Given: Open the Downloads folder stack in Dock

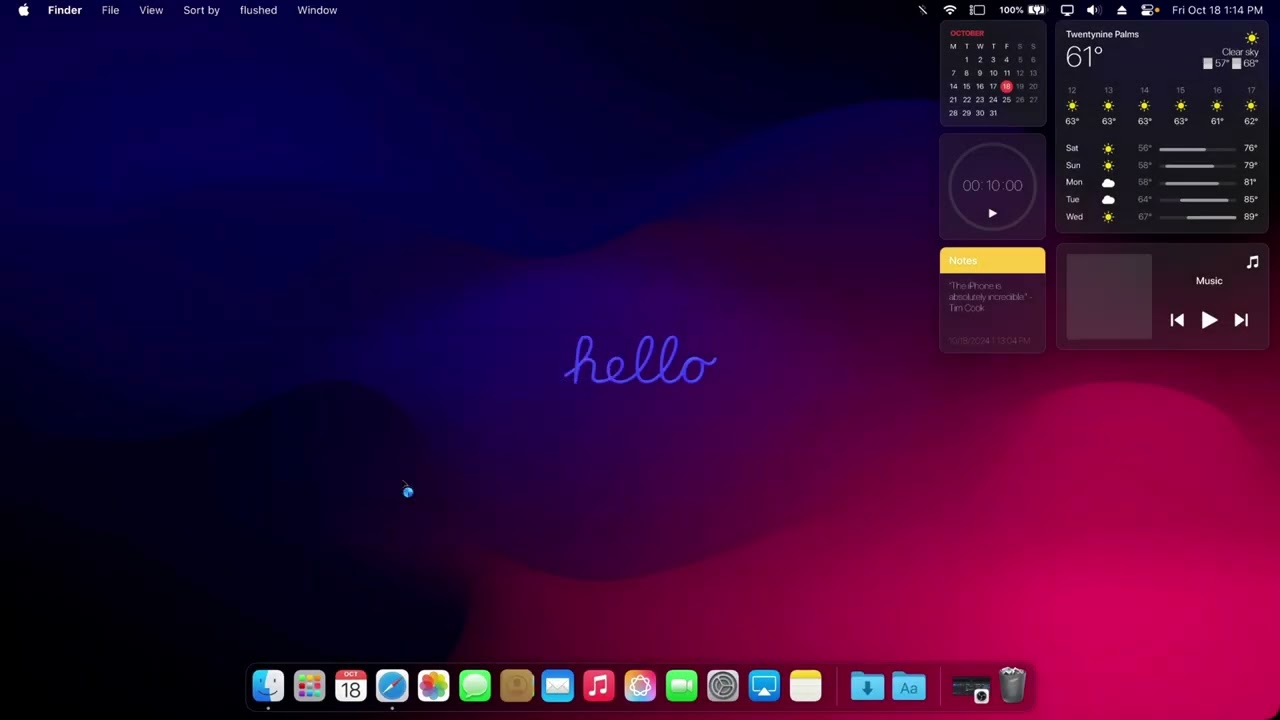Looking at the screenshot, I should 867,686.
